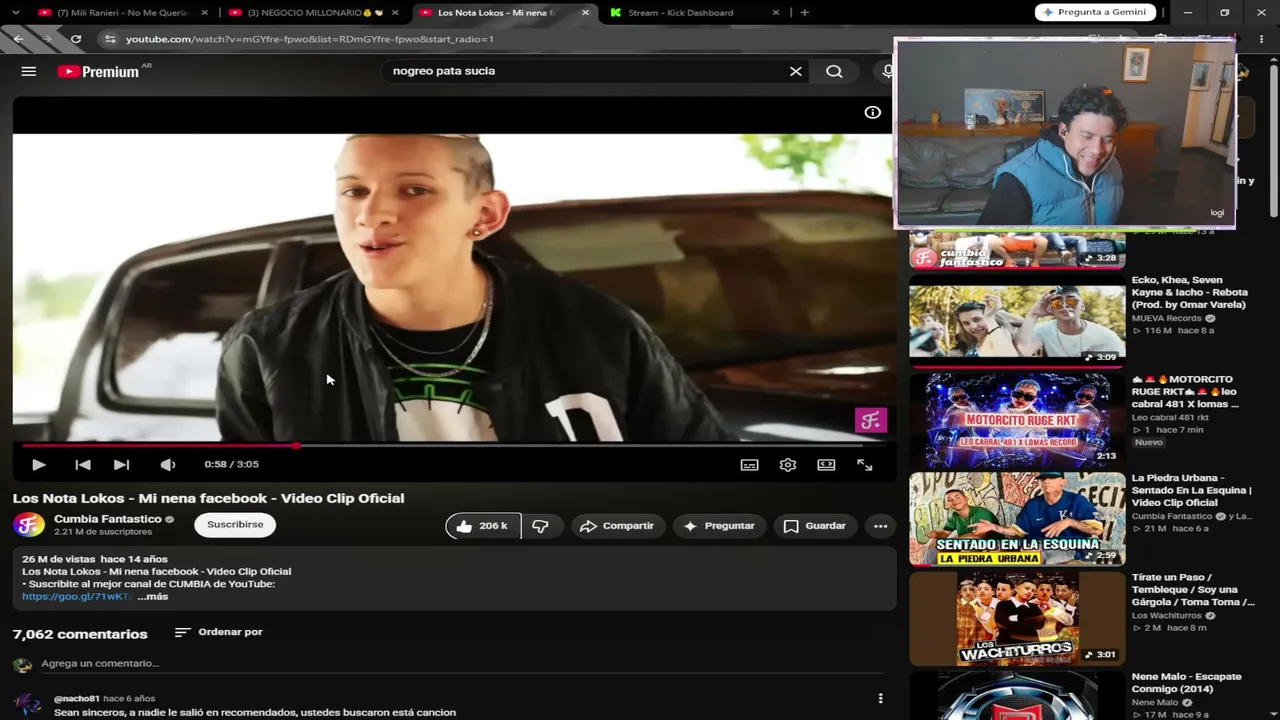Like the video with 206 k likes
Image resolution: width=1280 pixels, height=720 pixels.
[x=483, y=526]
